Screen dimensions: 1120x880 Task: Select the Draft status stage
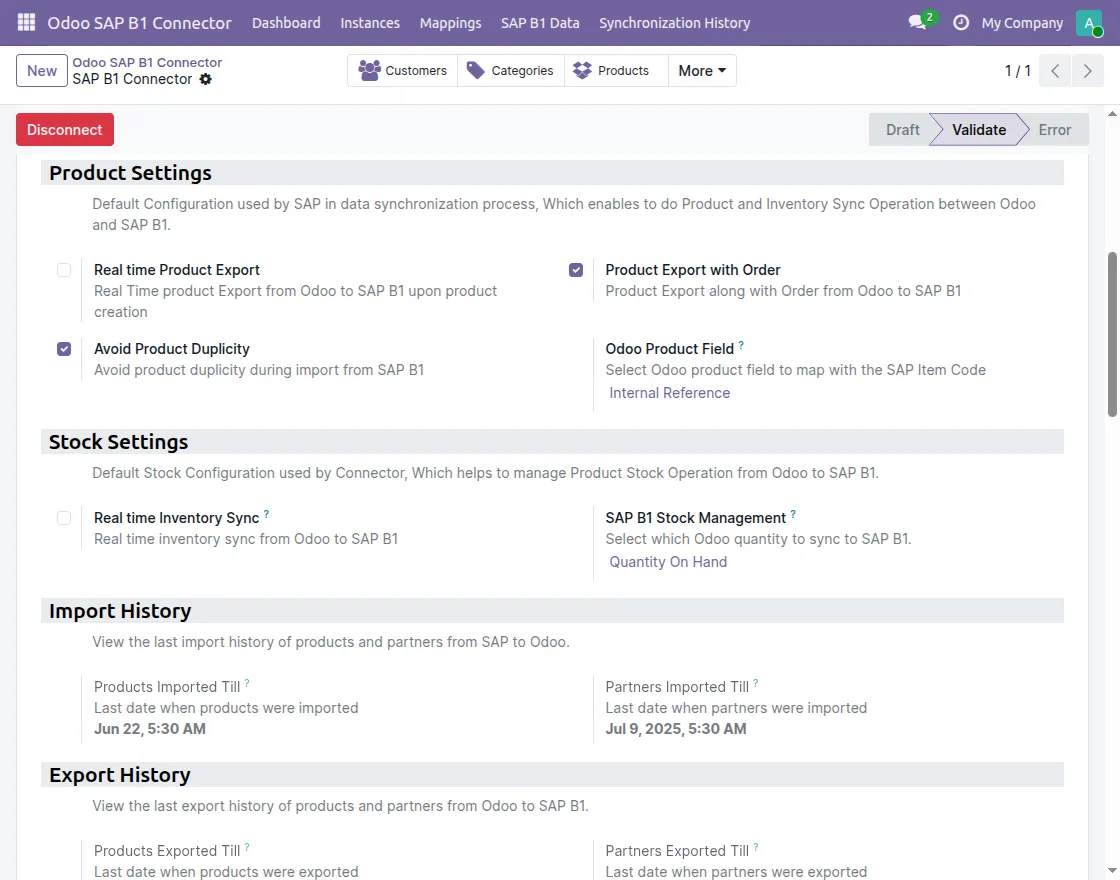click(902, 129)
